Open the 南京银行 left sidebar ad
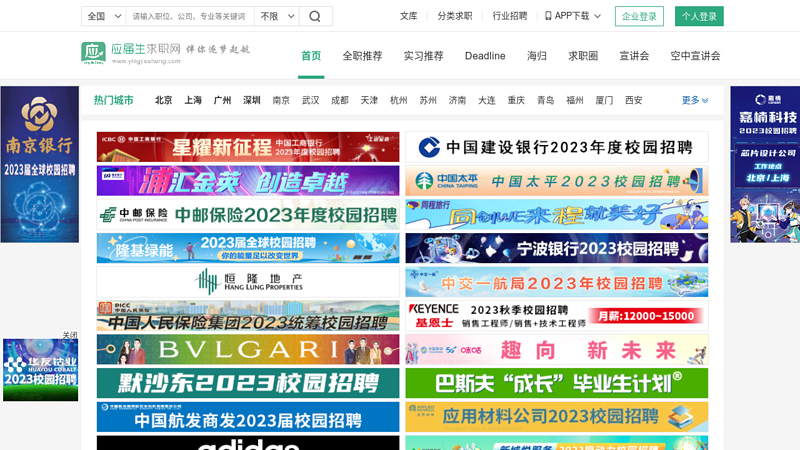 coord(40,164)
